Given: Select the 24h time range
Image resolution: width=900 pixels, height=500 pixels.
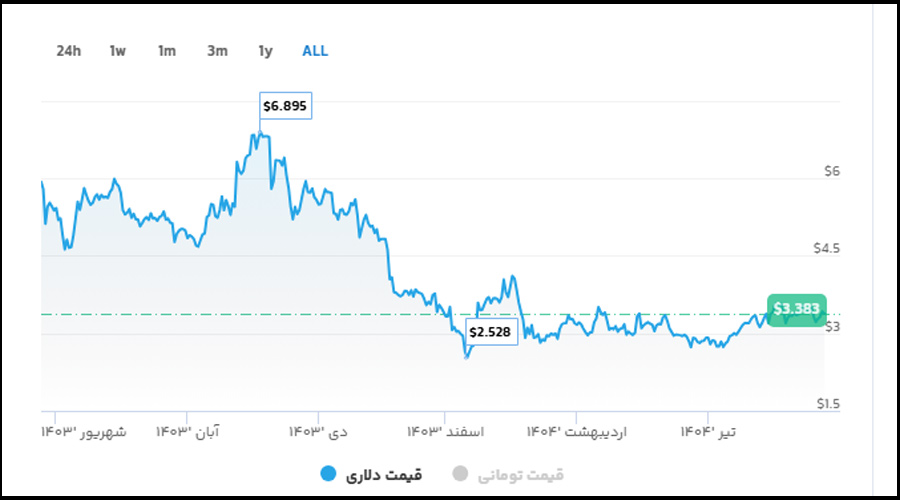Looking at the screenshot, I should (x=68, y=51).
